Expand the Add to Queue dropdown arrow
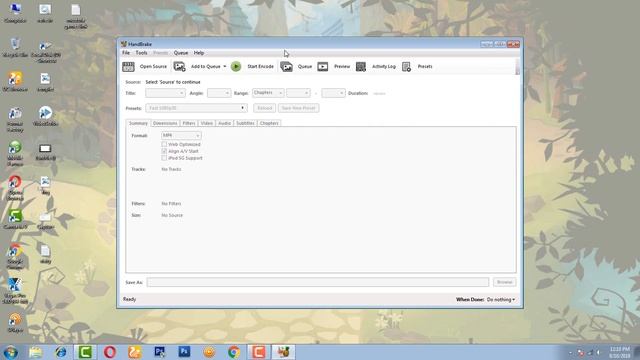This screenshot has width=640, height=360. click(224, 67)
